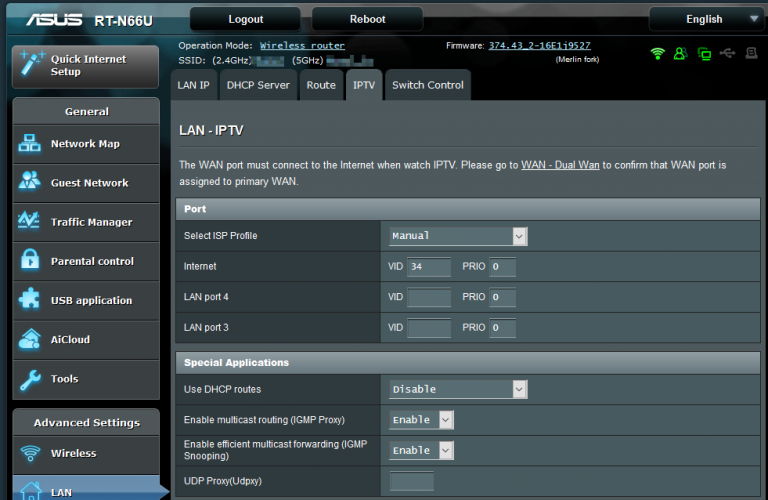Click the green wireless signal status icon
The image size is (768, 500).
tap(657, 53)
